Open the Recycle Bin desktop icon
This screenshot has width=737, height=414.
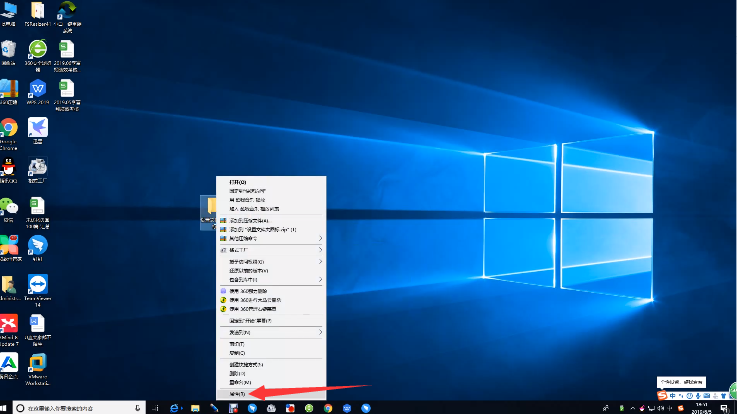[9, 50]
